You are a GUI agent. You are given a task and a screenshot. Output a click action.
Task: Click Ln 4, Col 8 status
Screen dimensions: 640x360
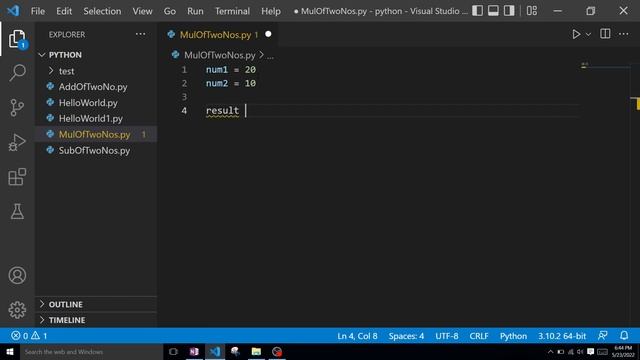click(357, 336)
